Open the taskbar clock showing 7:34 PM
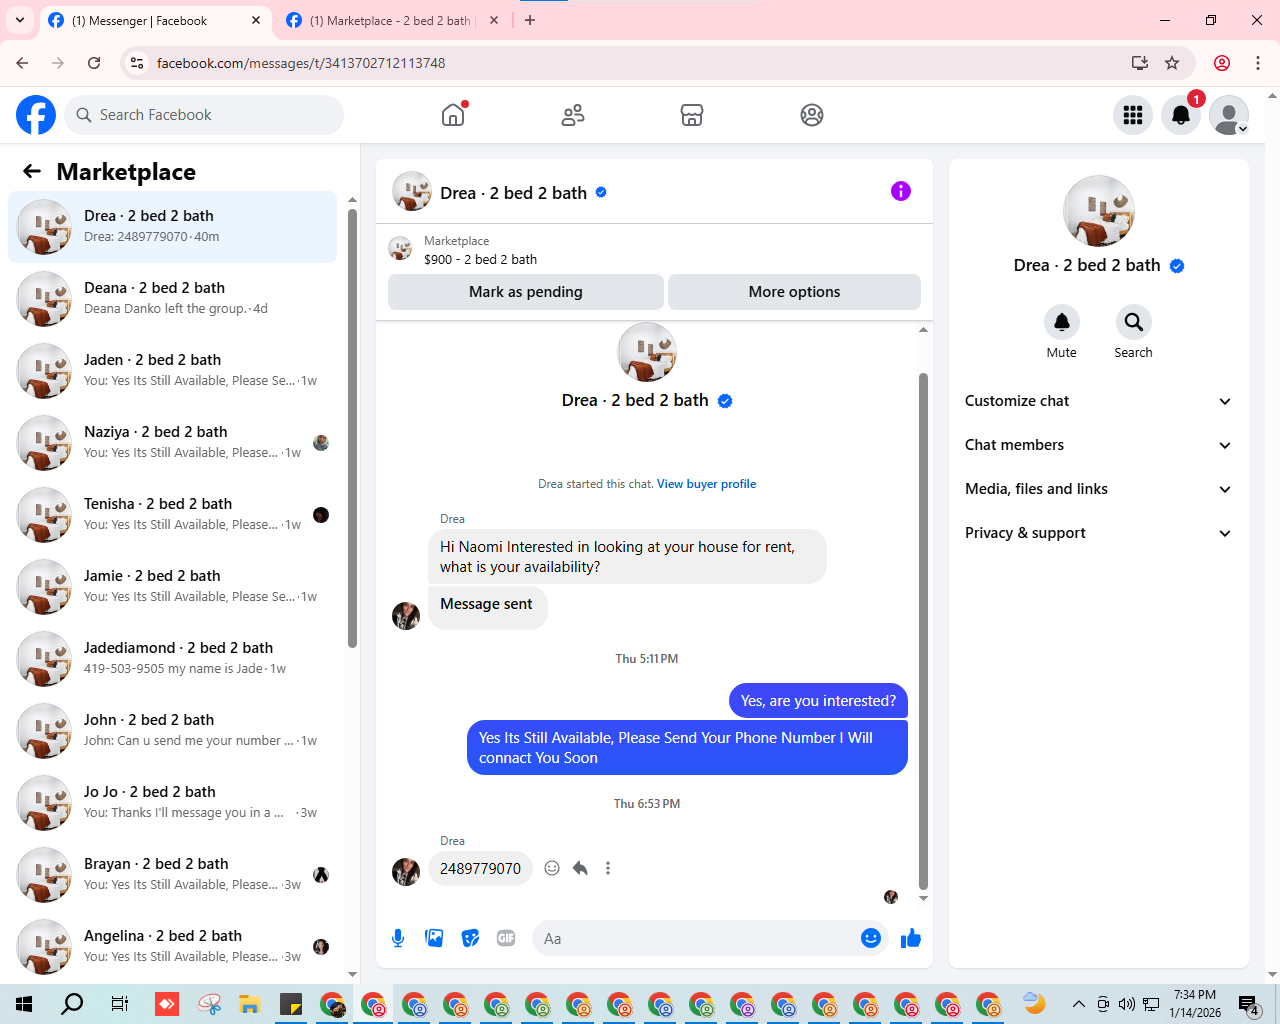The image size is (1280, 1024). point(1195,1004)
